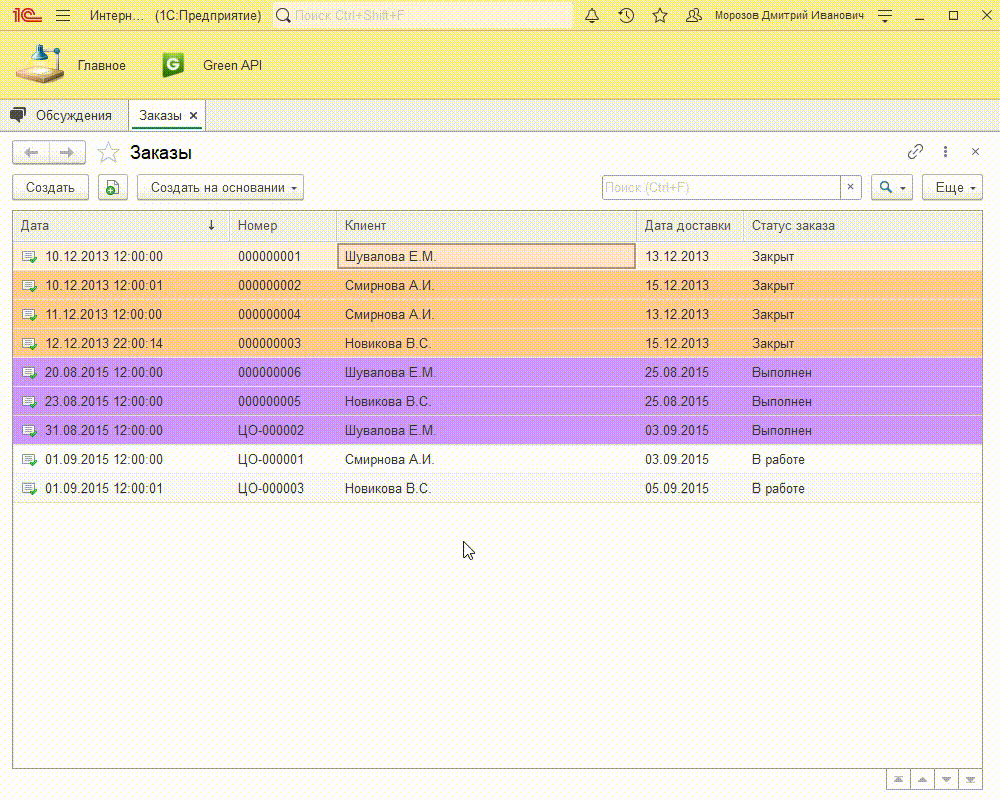Switch to the Обсуждения tab
The image size is (1000, 800).
point(64,115)
